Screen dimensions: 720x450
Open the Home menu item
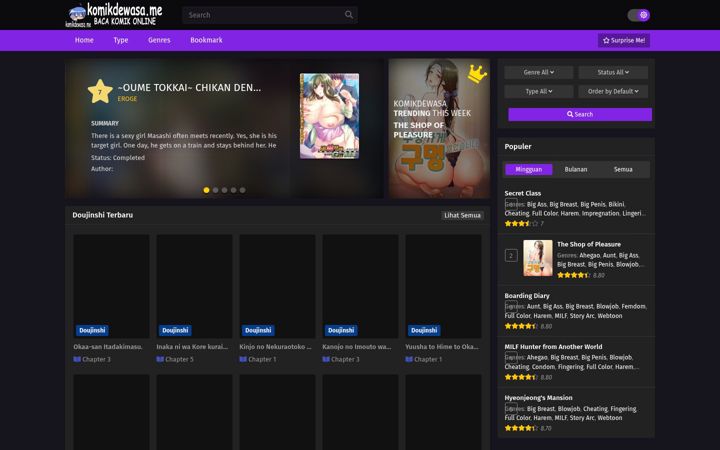point(84,40)
